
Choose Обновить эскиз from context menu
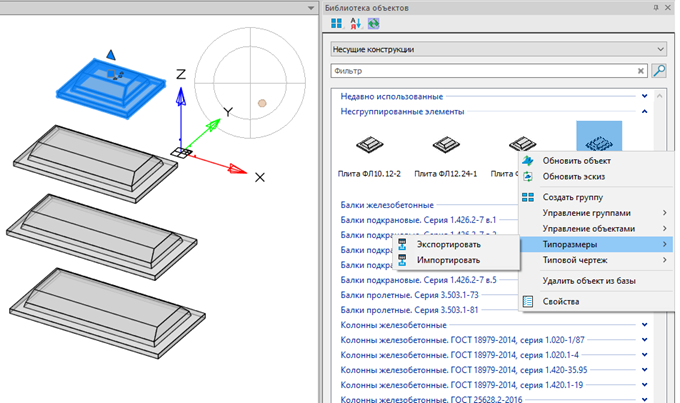[573, 176]
